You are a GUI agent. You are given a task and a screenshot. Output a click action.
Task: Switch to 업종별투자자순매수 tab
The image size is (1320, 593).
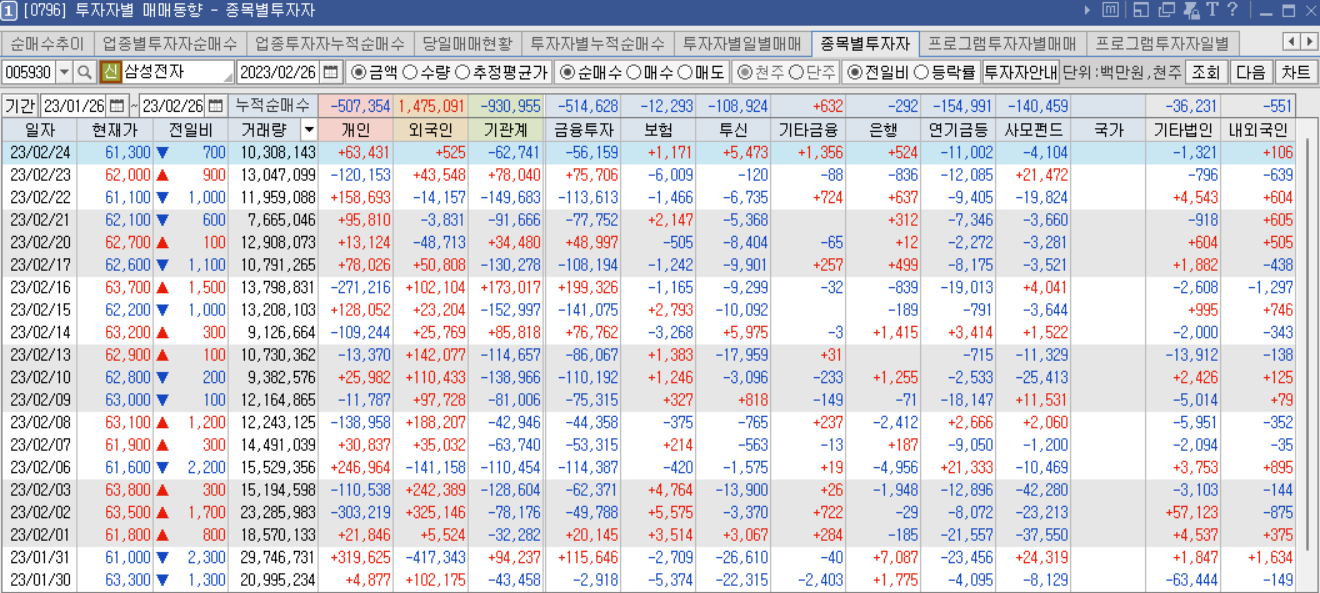tap(170, 44)
